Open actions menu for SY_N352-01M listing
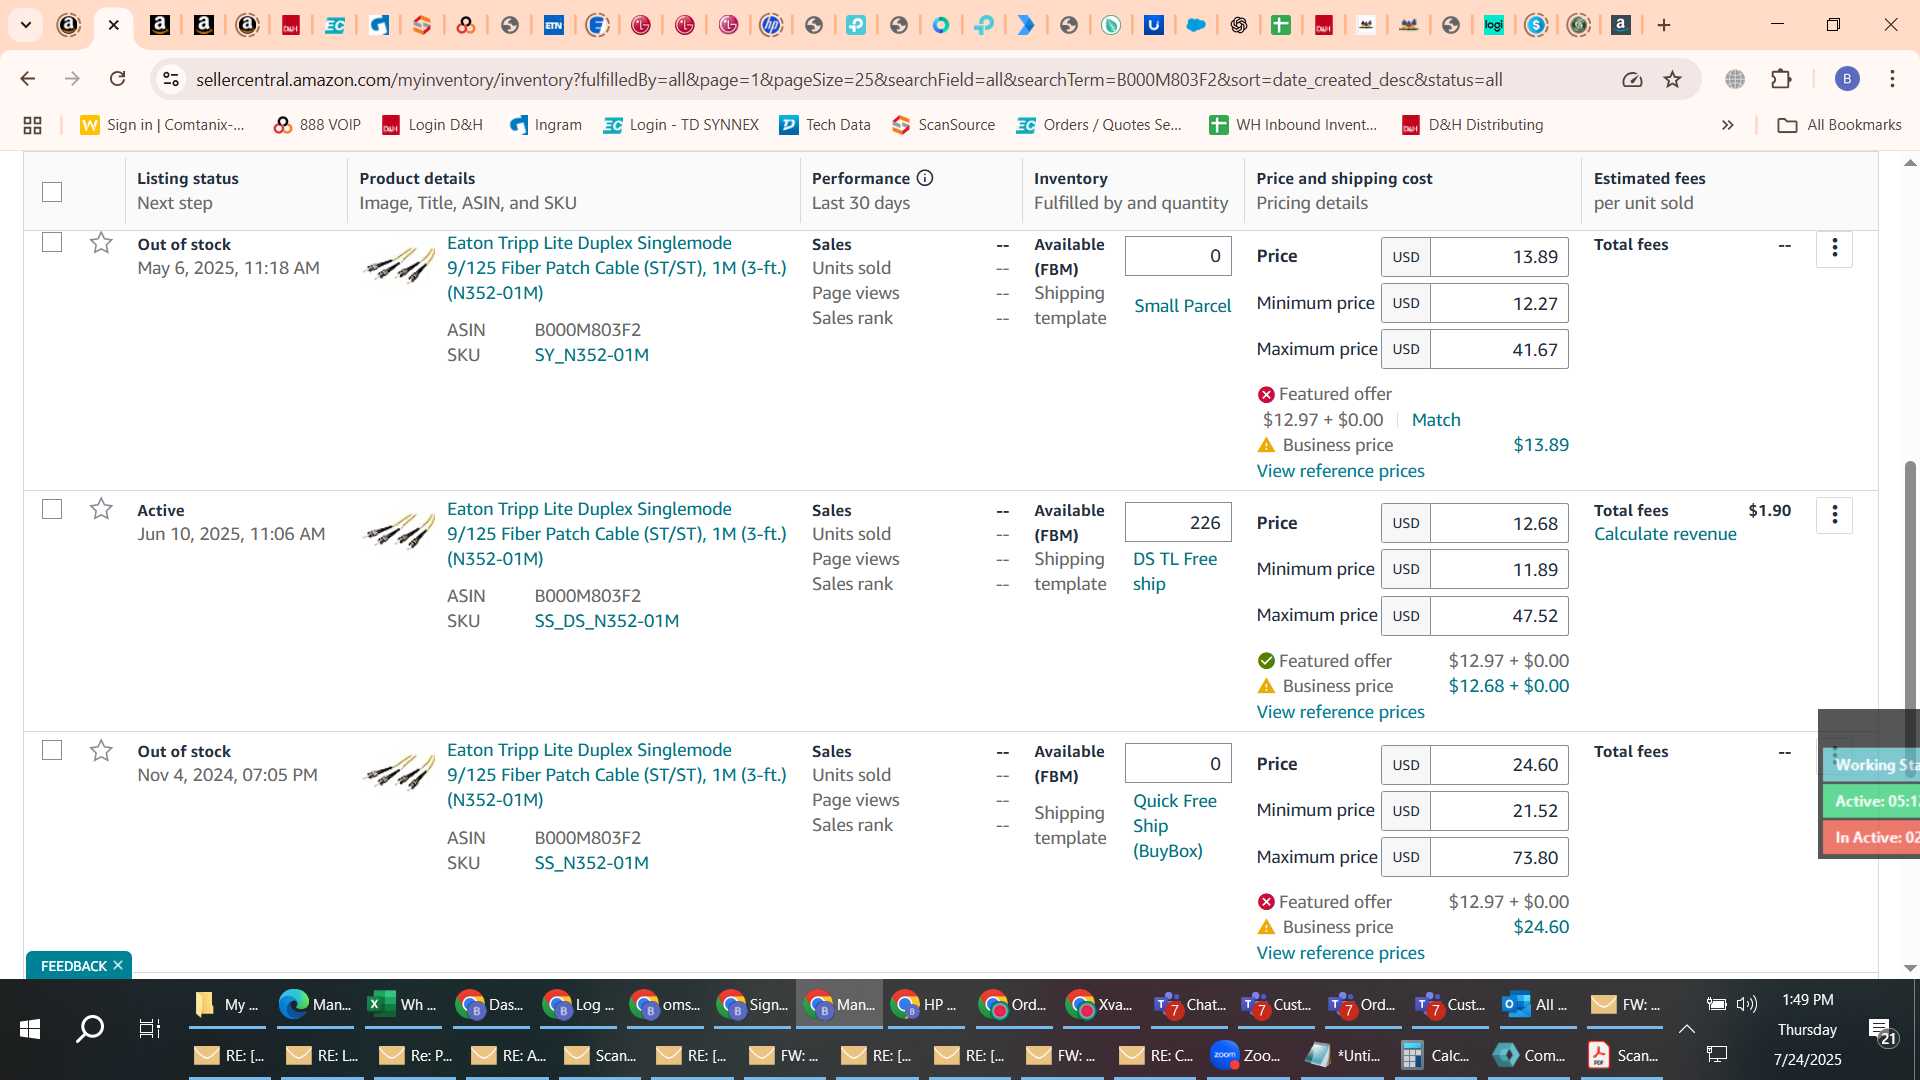Viewport: 1920px width, 1080px height. pos(1834,248)
